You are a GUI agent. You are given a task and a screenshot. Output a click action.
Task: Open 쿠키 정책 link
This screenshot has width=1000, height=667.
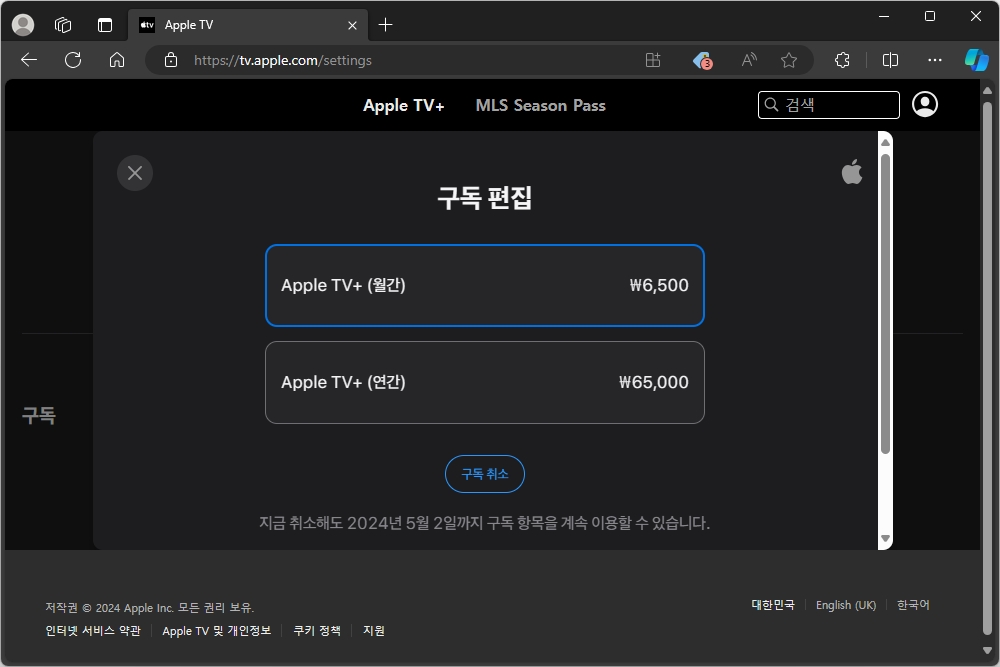pyautogui.click(x=317, y=631)
